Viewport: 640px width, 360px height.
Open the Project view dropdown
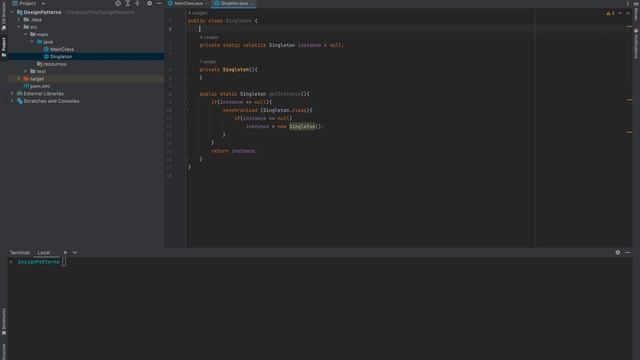click(43, 3)
